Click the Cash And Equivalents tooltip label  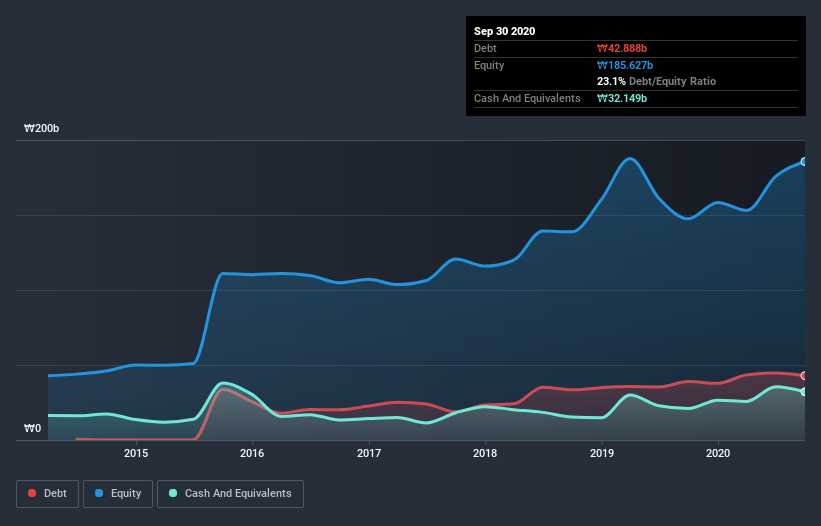point(527,98)
